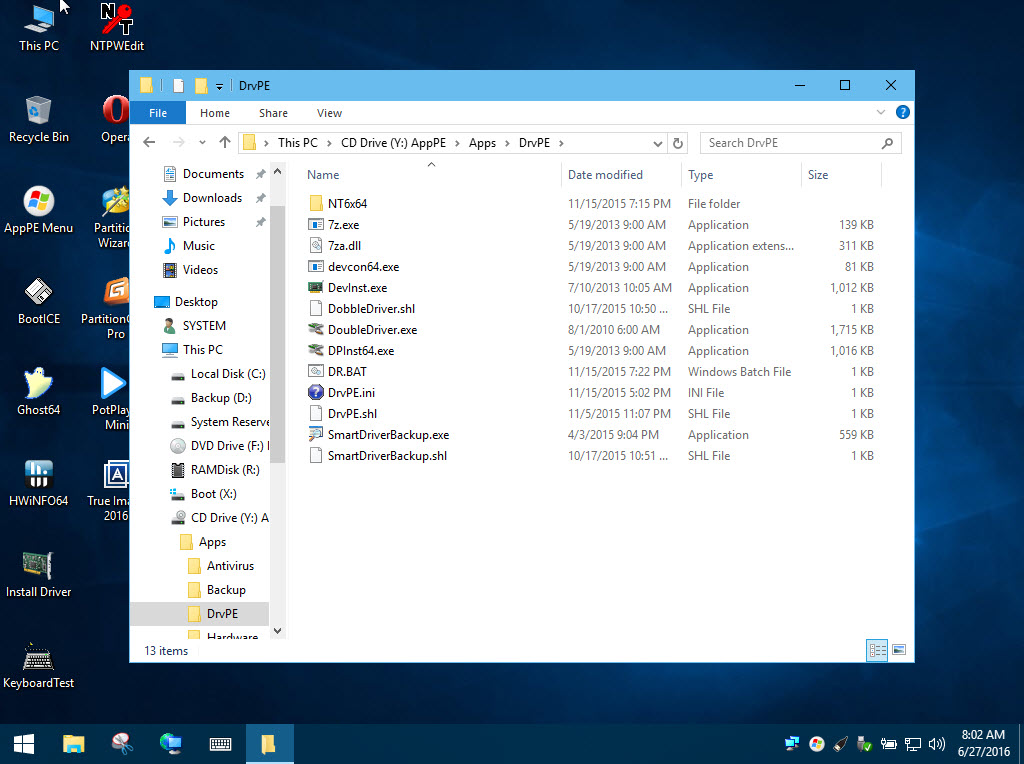Select DPInst64.exe in the file list
The height and width of the screenshot is (764, 1024).
[x=360, y=351]
